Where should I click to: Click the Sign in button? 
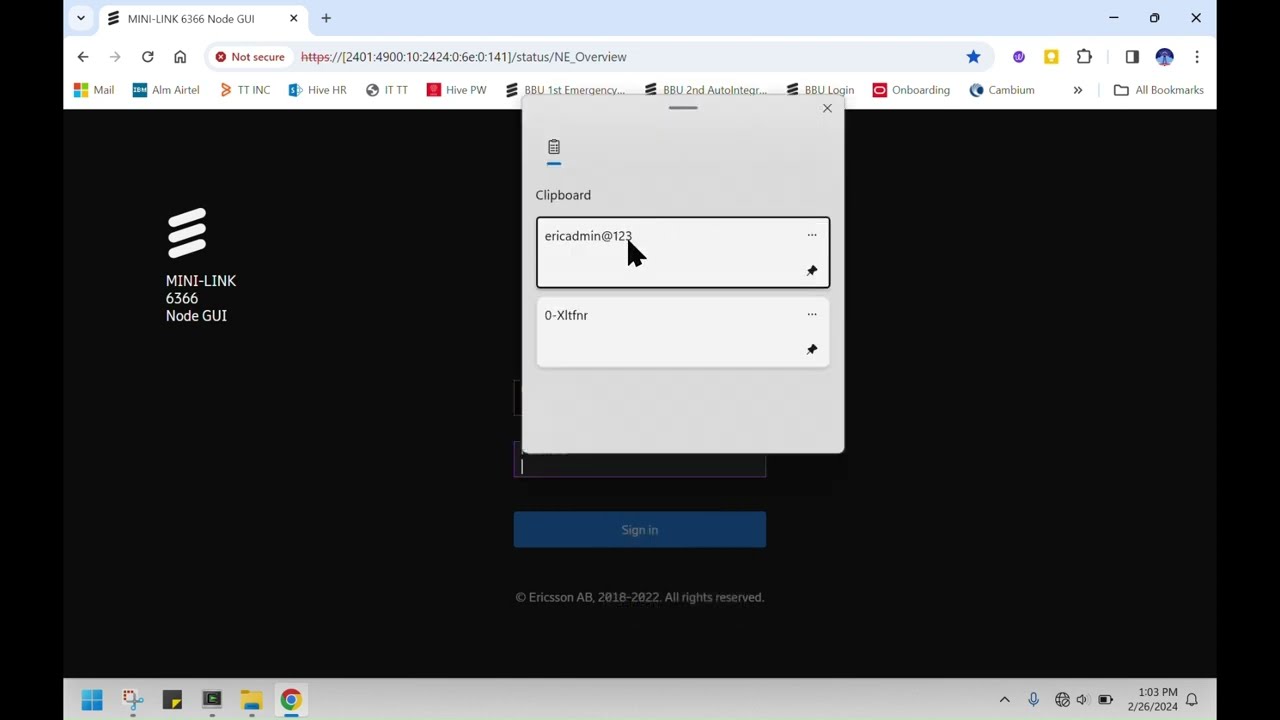[x=640, y=530]
